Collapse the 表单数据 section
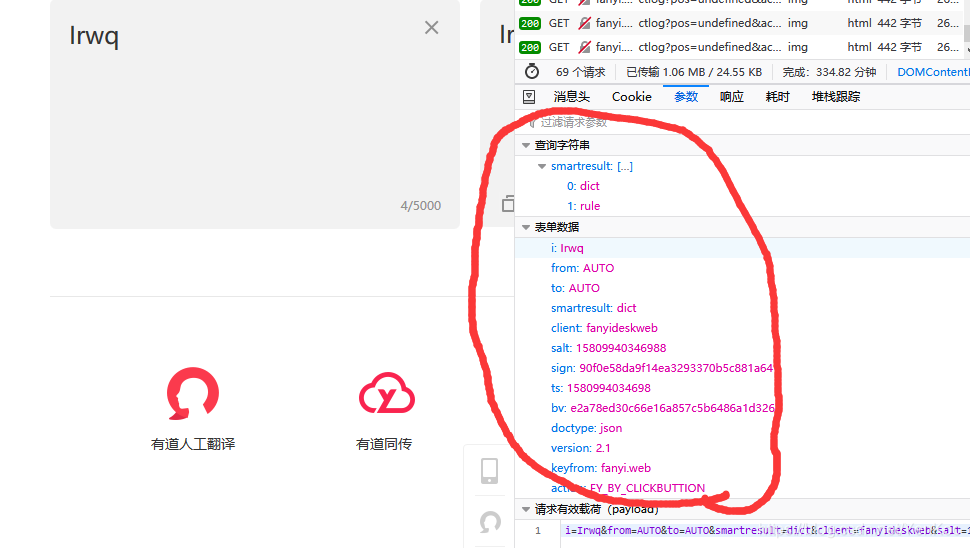Viewport: 970px width, 548px height. 526,228
